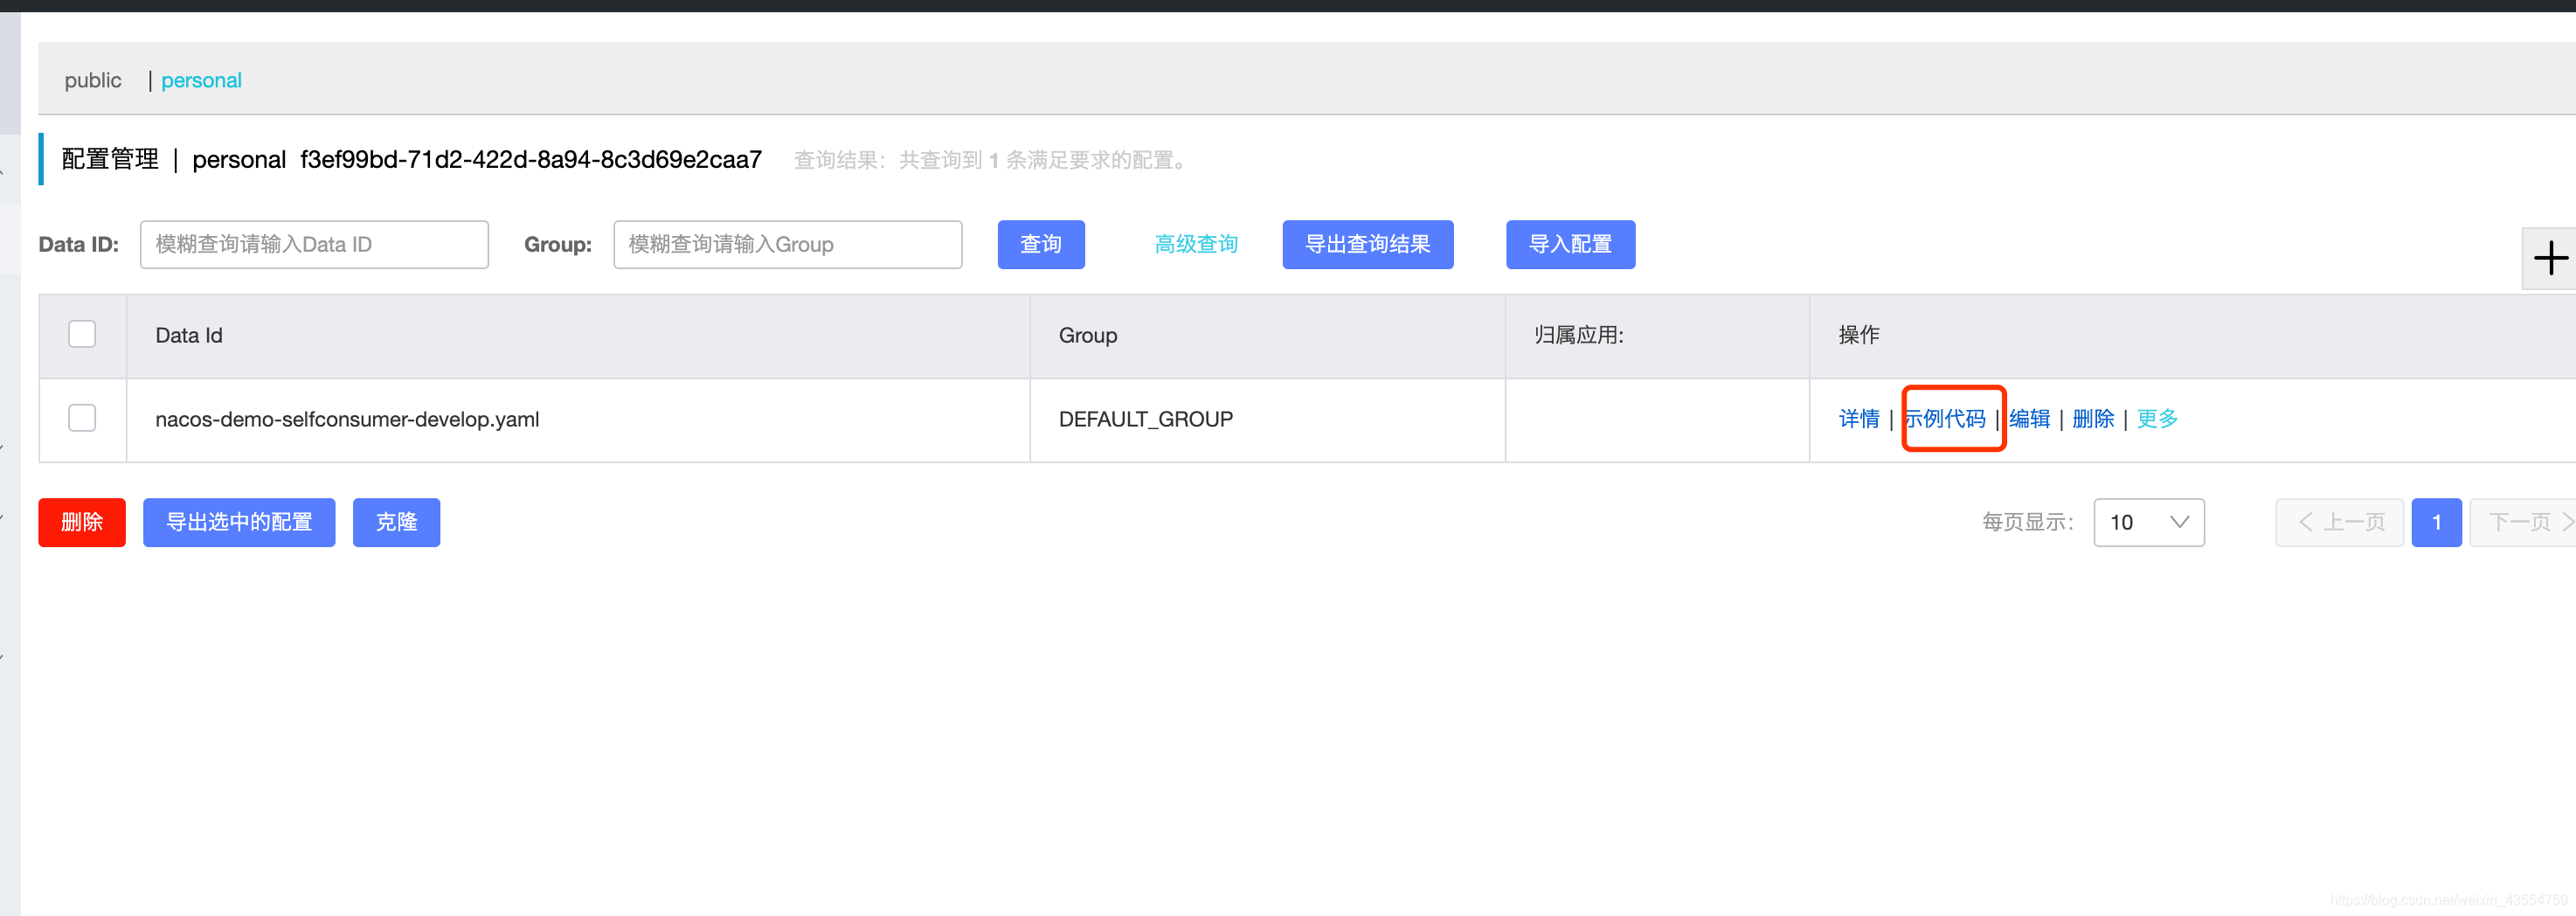The height and width of the screenshot is (916, 2576).
Task: Focus the Group search input field
Action: coord(787,244)
